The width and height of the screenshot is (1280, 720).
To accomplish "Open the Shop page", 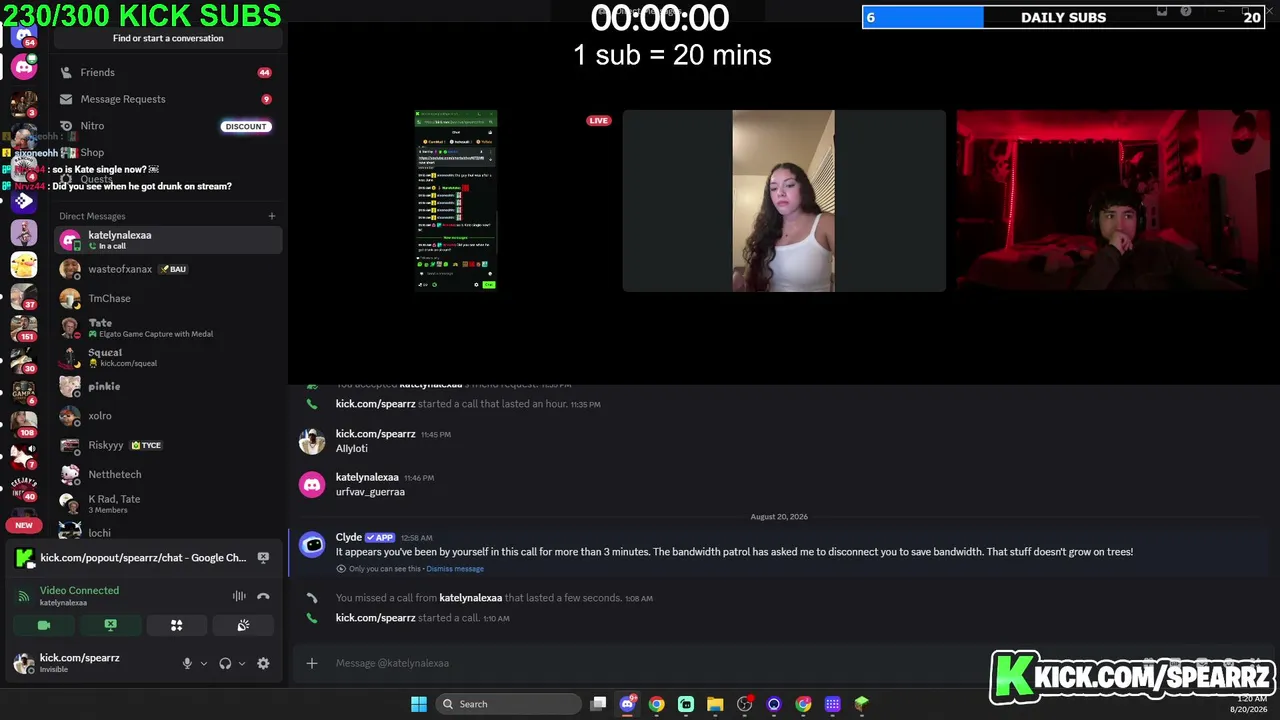I will [168, 152].
